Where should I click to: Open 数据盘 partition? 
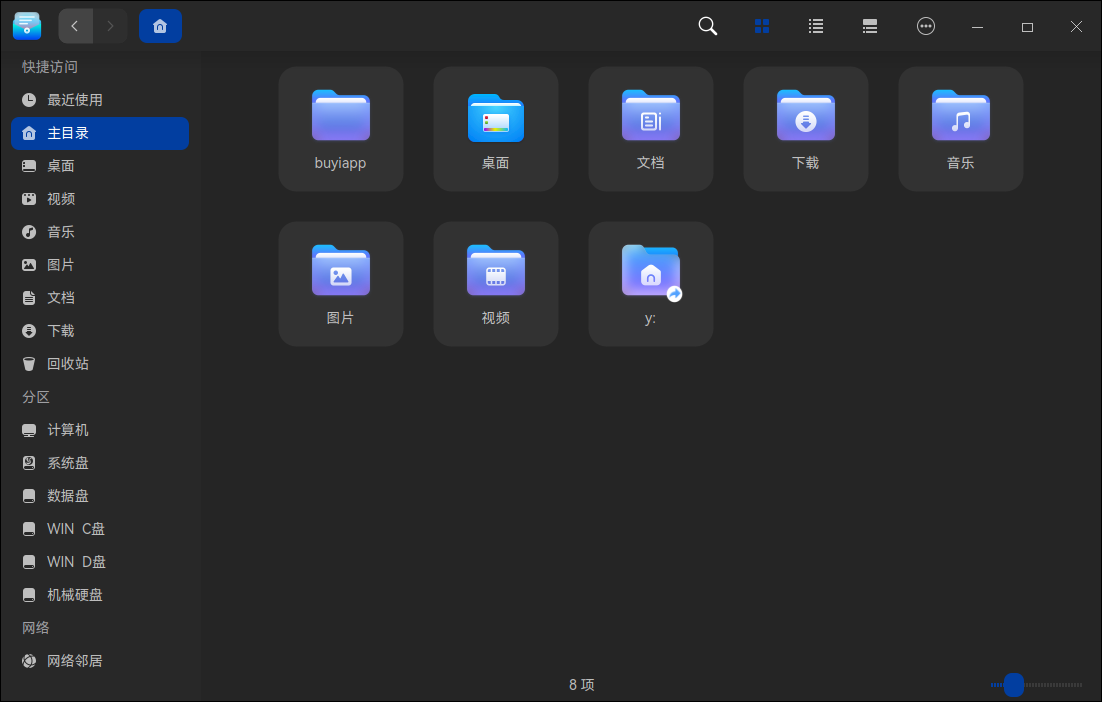(x=100, y=496)
